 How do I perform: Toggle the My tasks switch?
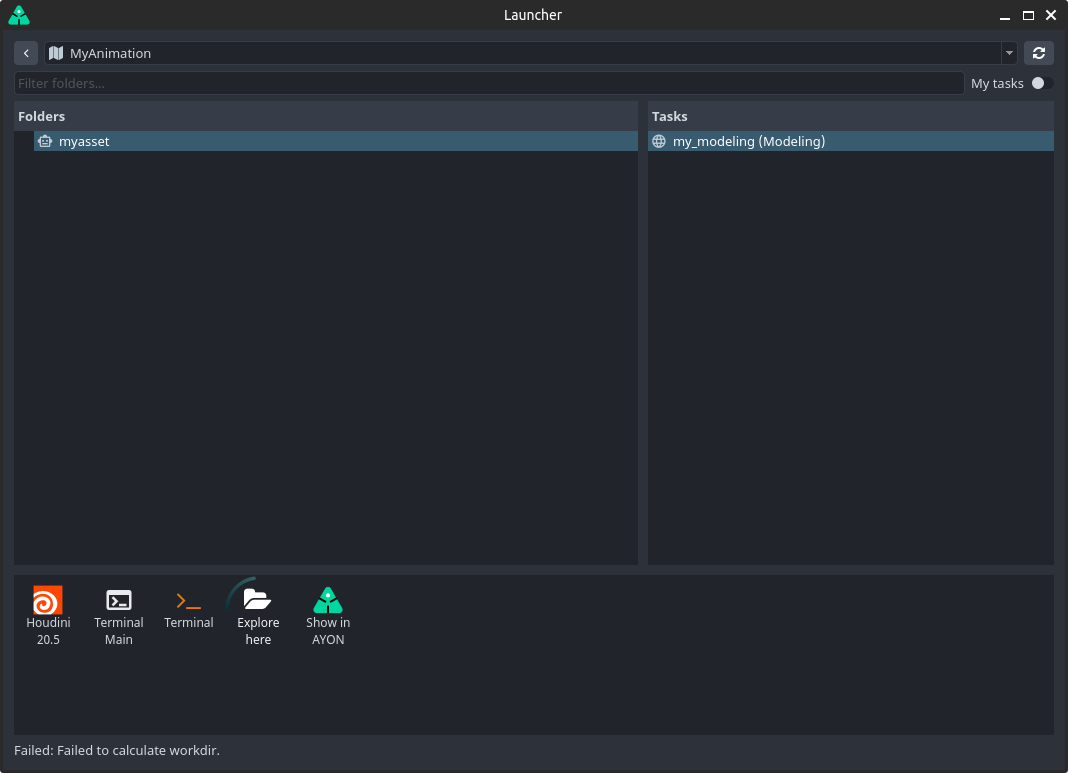tap(1041, 83)
